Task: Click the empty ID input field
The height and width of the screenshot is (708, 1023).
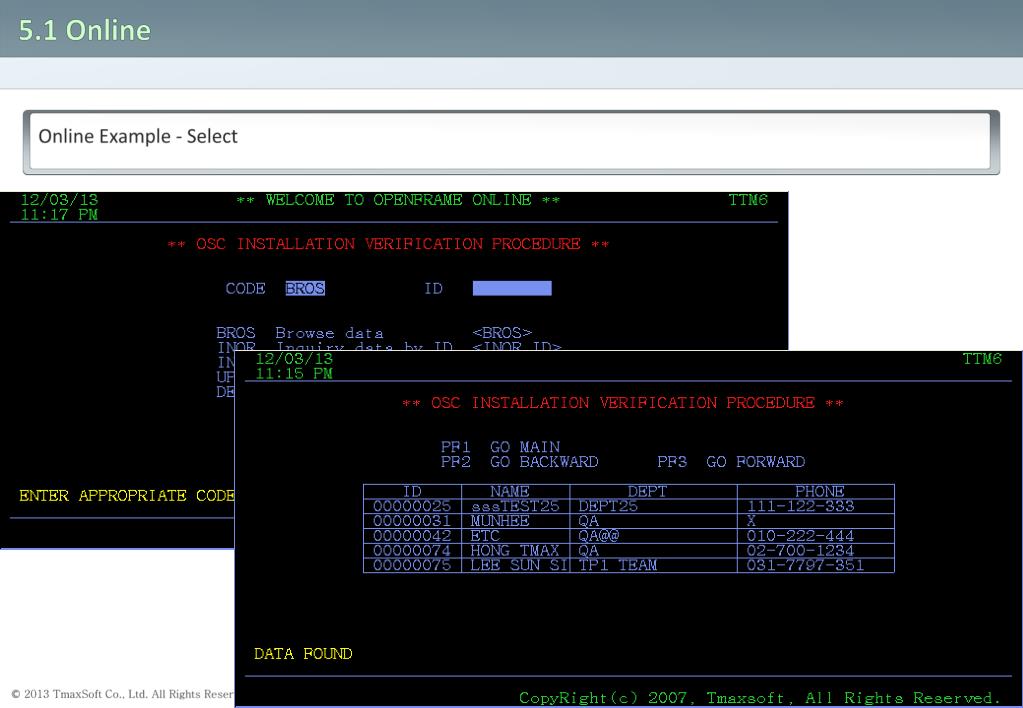Action: [x=512, y=288]
